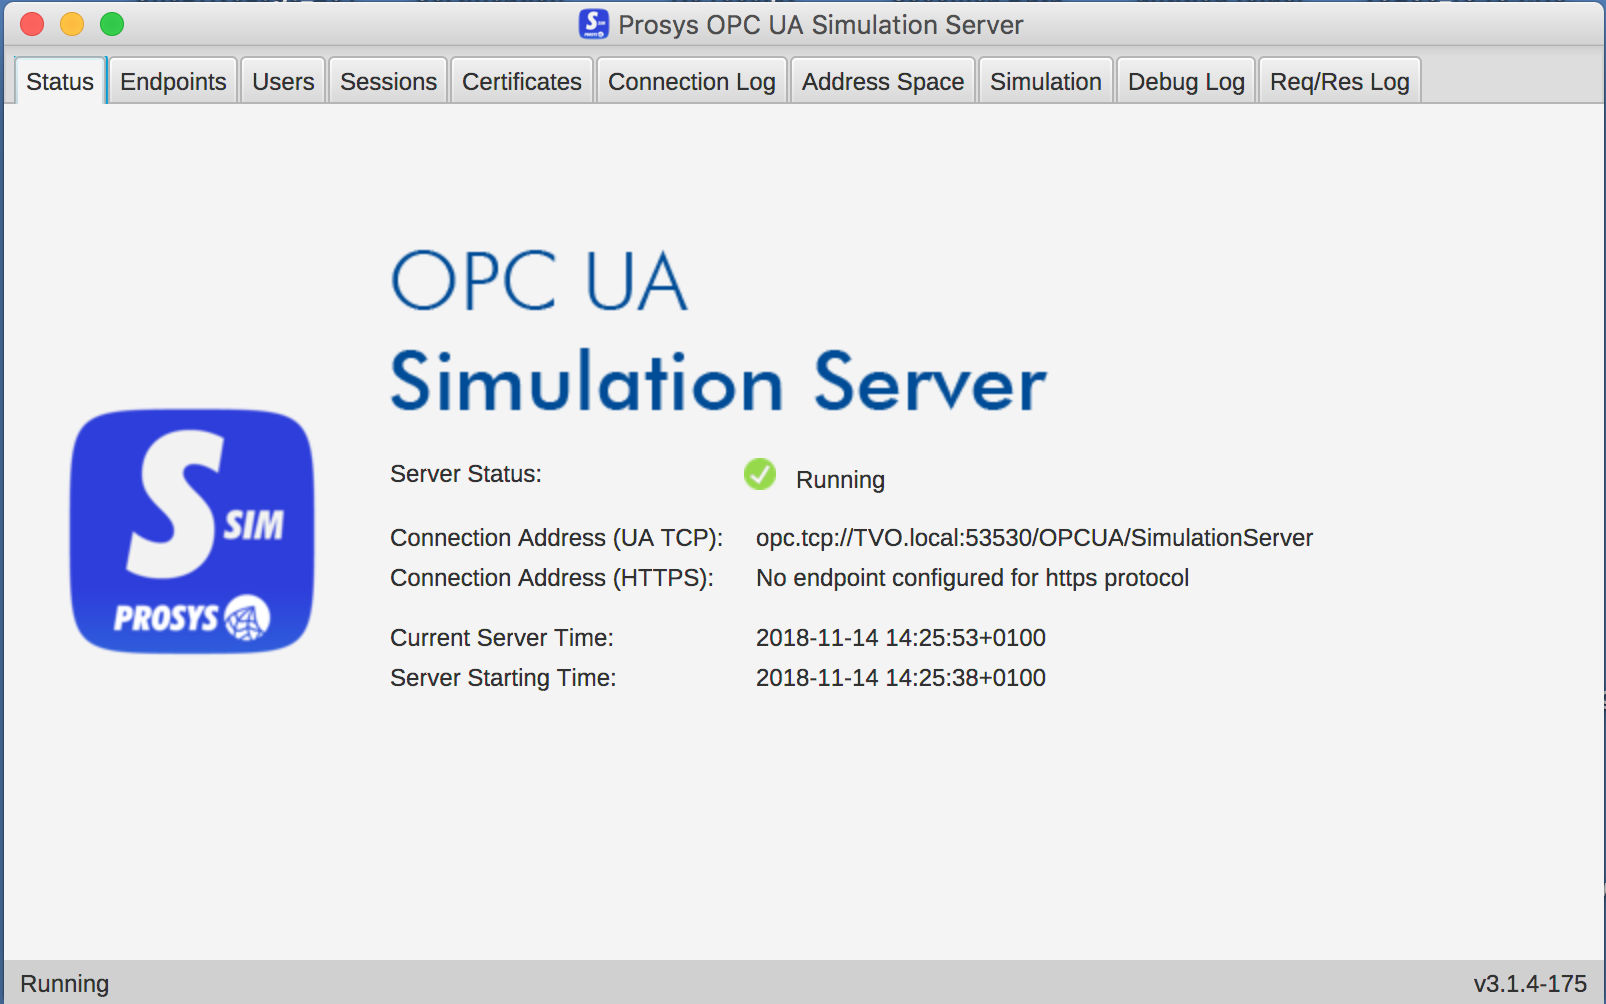This screenshot has width=1606, height=1004.
Task: Click the version v3.1.4-175 in status bar
Action: (x=1530, y=984)
